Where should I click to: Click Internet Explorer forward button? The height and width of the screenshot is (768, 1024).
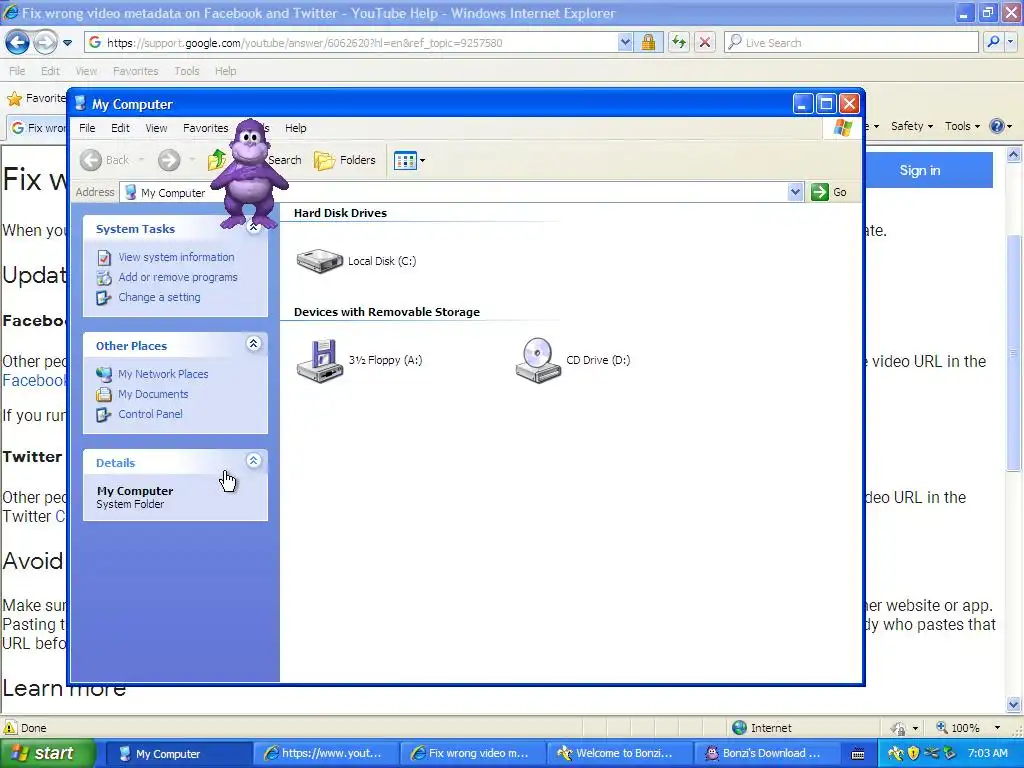(x=45, y=43)
